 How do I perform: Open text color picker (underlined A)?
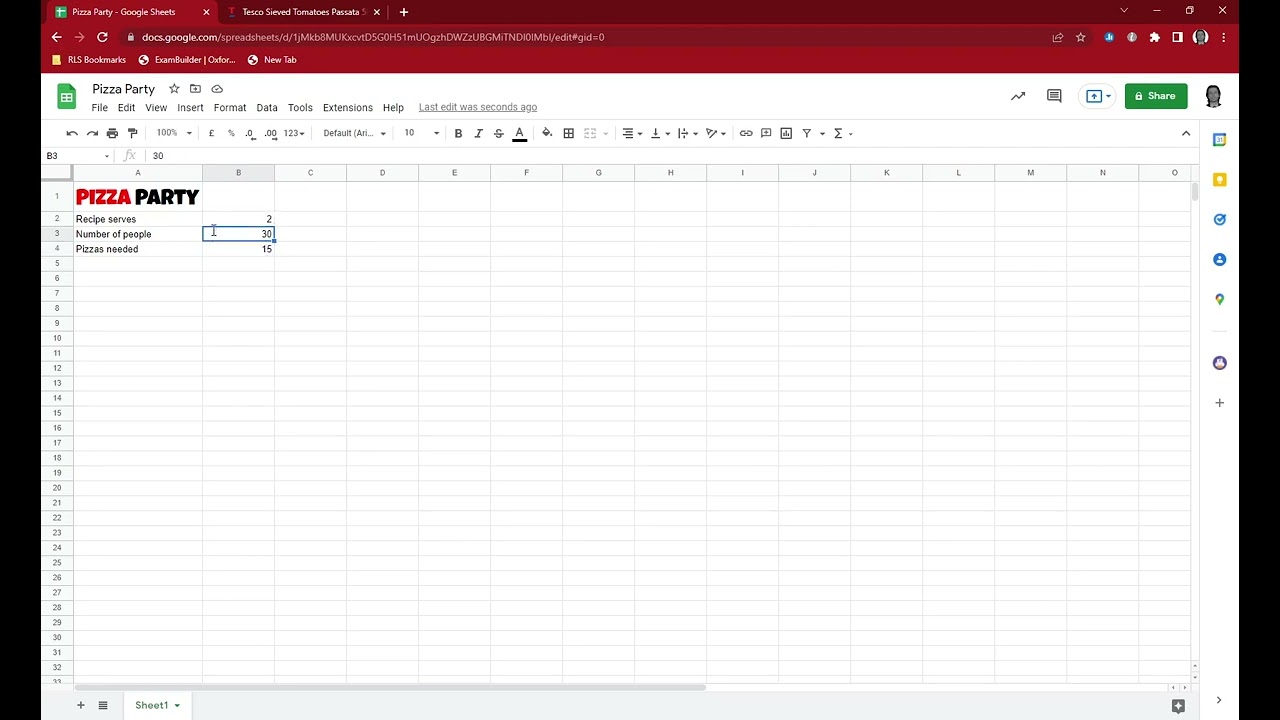point(519,133)
